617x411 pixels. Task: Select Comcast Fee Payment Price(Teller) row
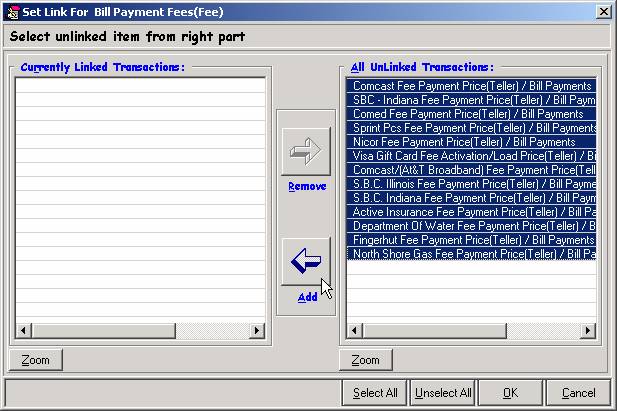(x=471, y=86)
